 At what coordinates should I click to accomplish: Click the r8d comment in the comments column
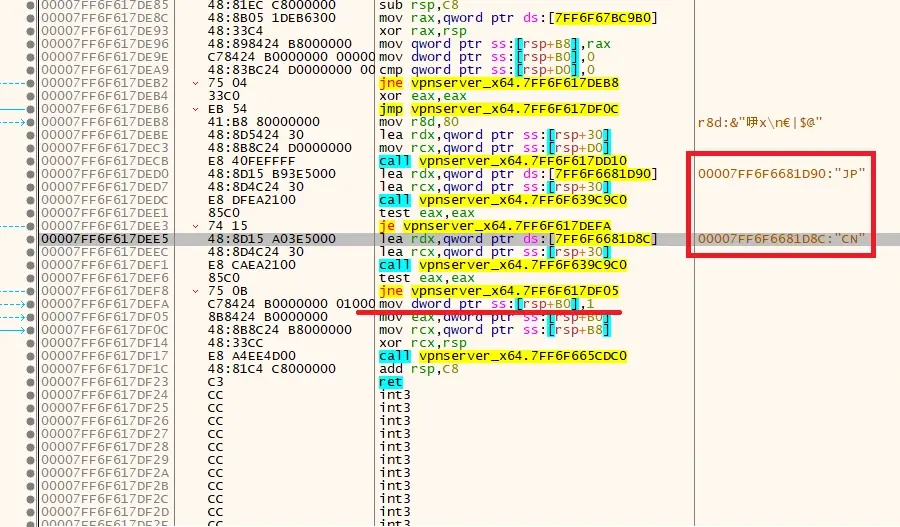coord(759,122)
